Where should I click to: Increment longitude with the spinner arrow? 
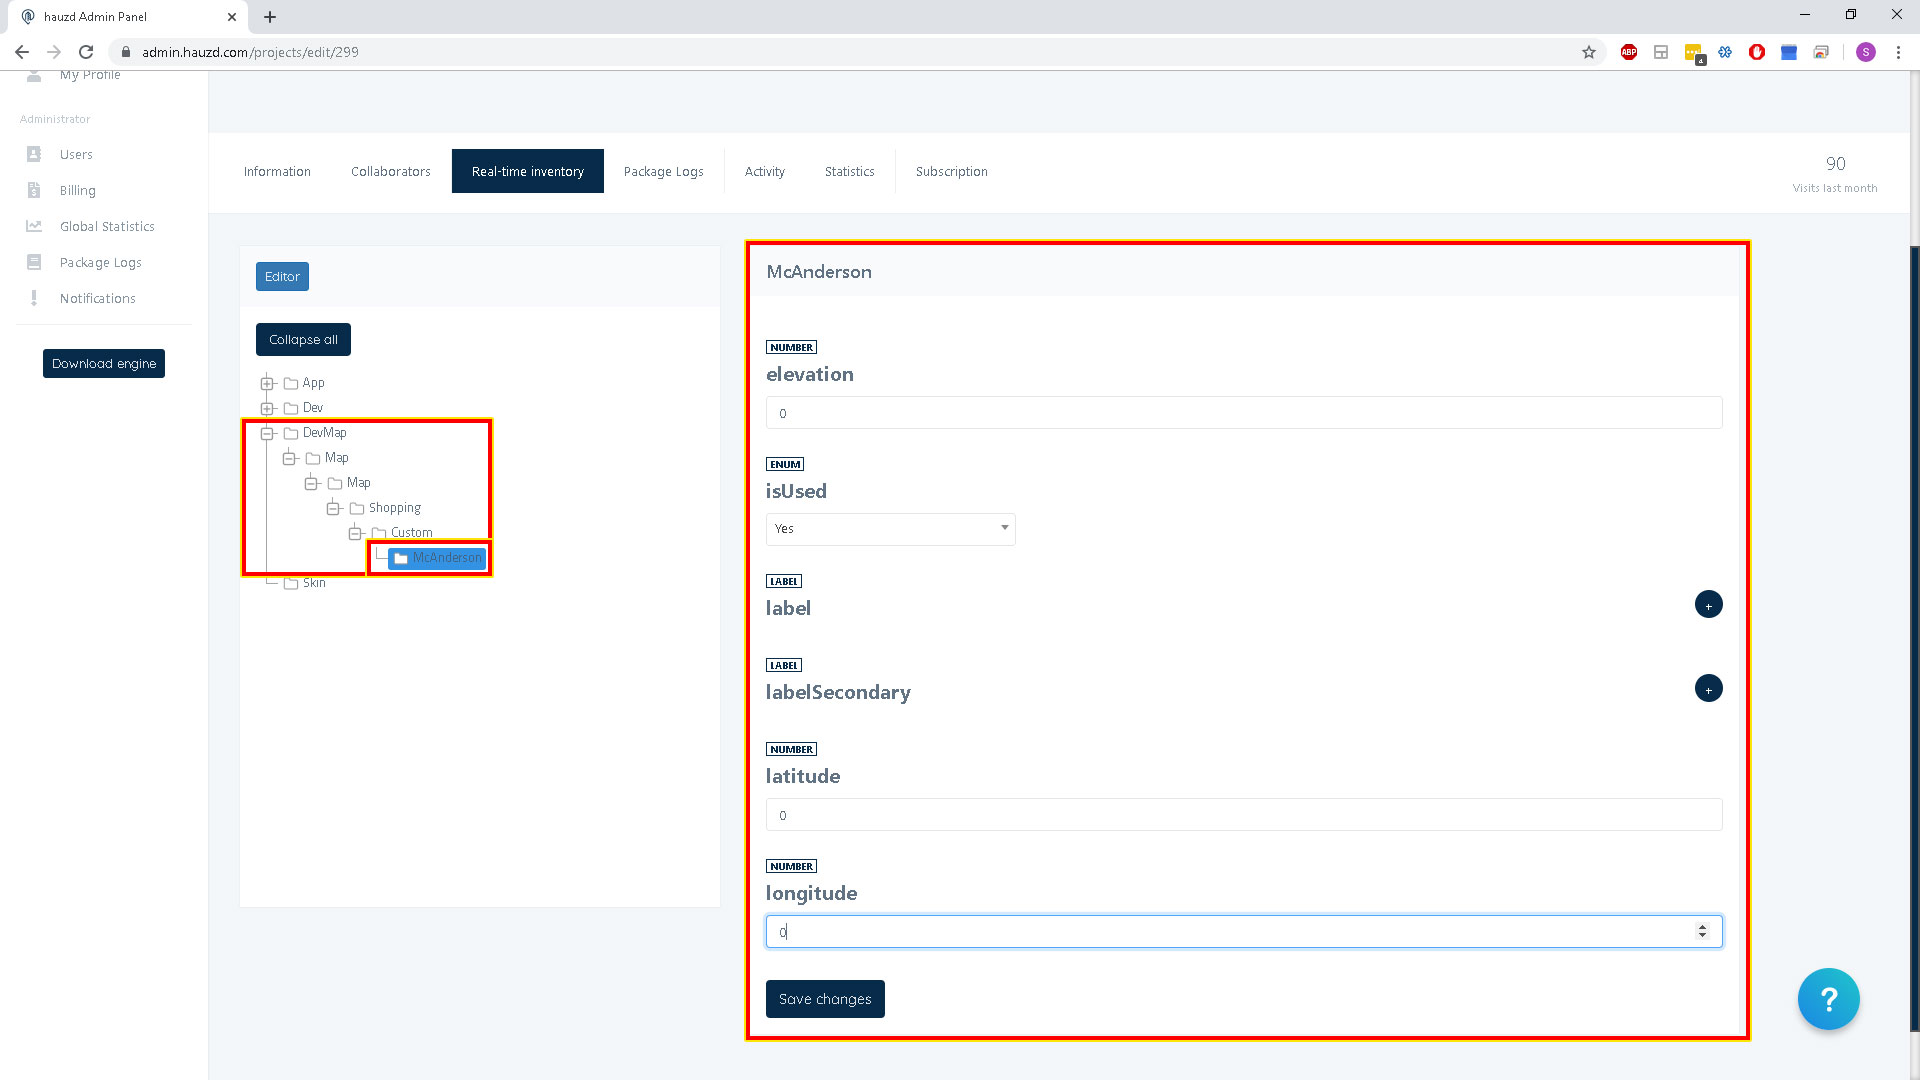(x=1702, y=927)
